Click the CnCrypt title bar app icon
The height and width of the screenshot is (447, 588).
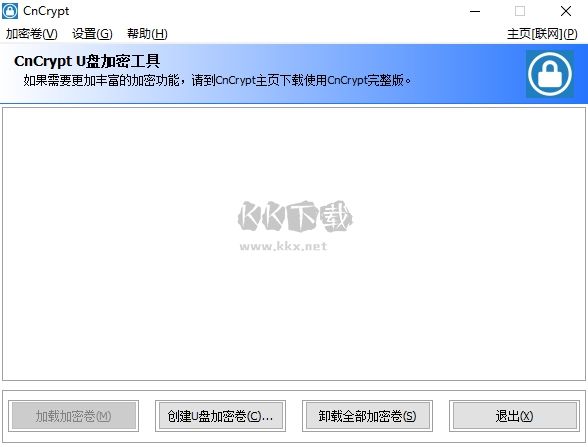click(10, 11)
